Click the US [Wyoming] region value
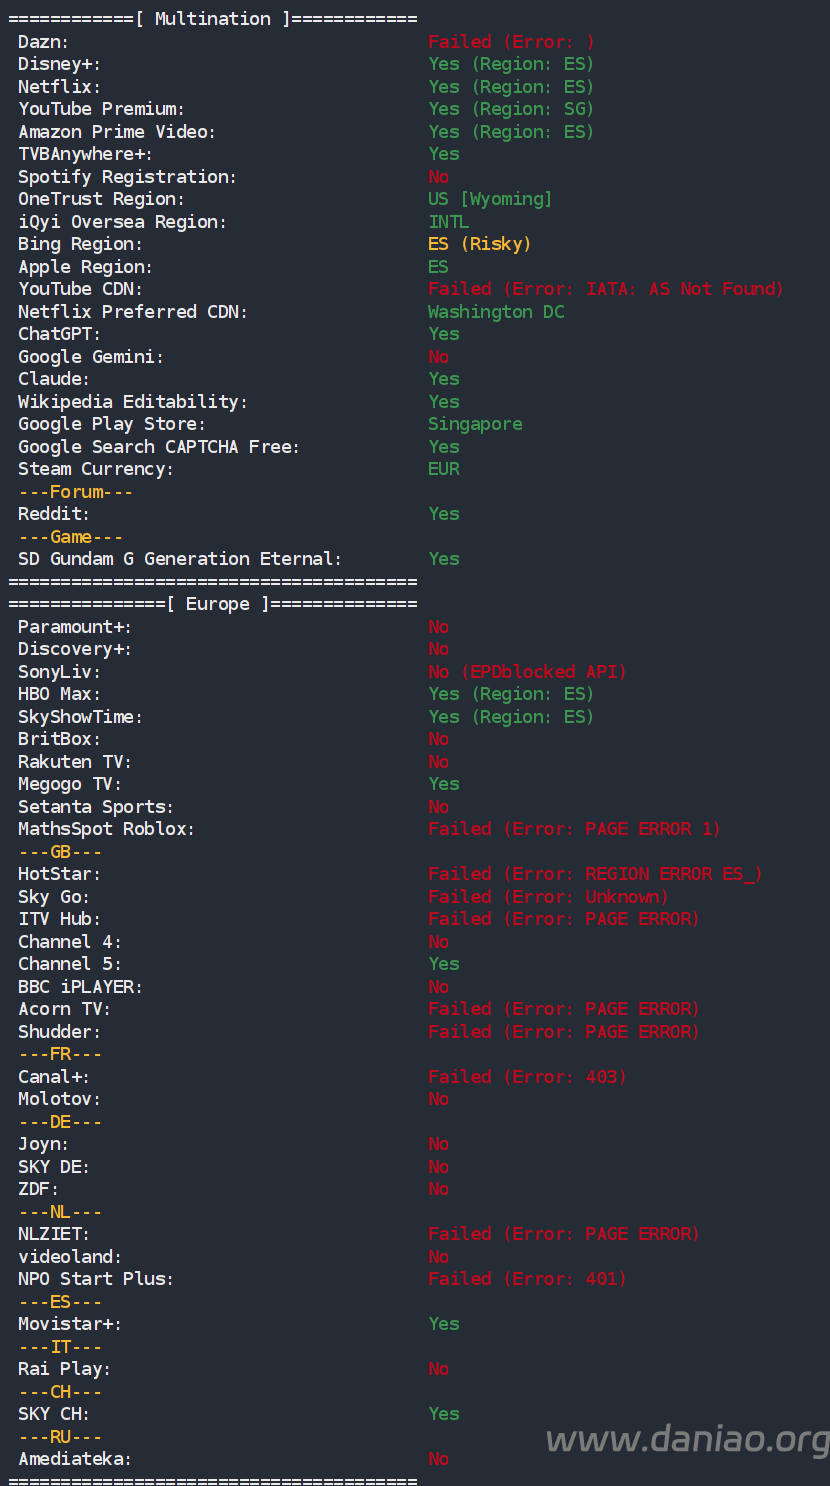Screen dimensions: 830x1486 click(x=490, y=199)
